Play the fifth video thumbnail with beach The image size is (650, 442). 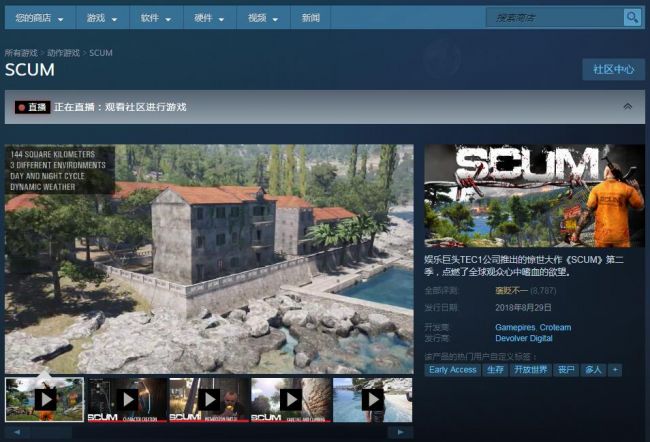[372, 399]
